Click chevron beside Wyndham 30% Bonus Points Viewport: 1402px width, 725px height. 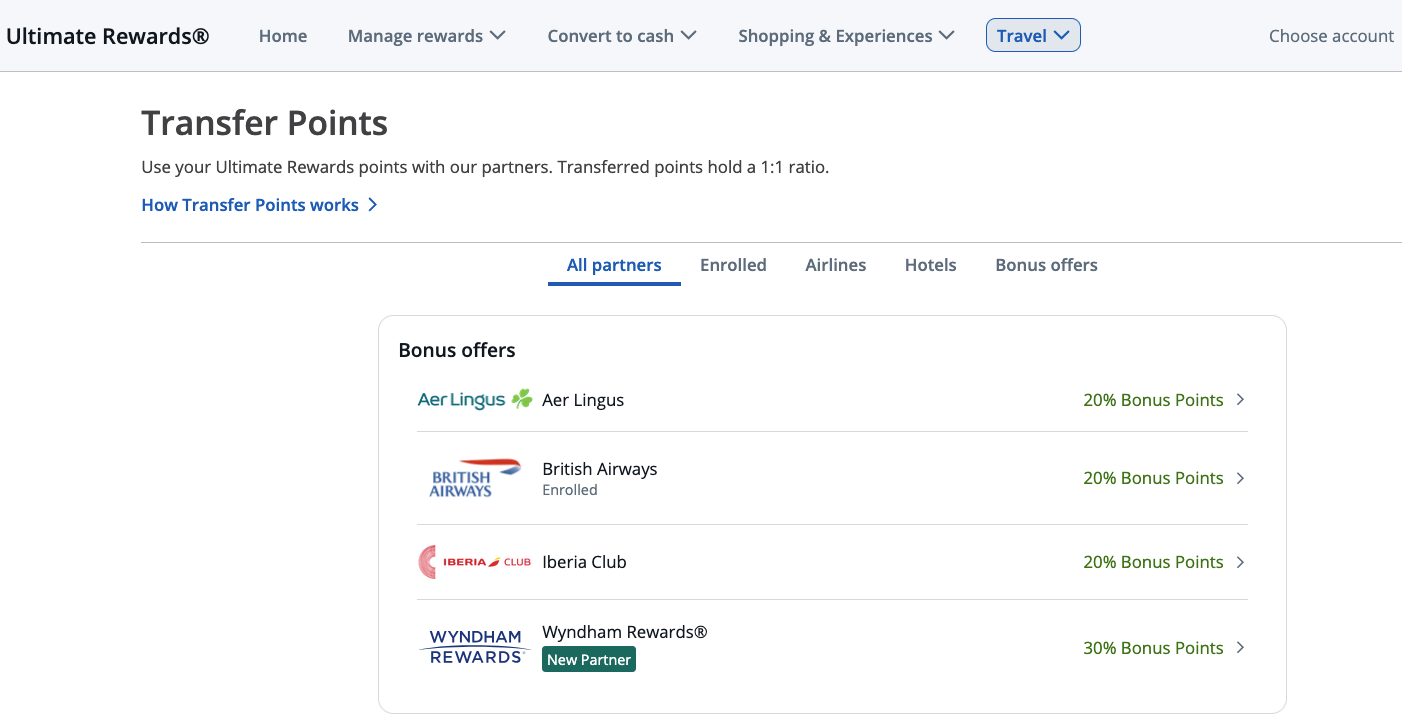coord(1240,647)
